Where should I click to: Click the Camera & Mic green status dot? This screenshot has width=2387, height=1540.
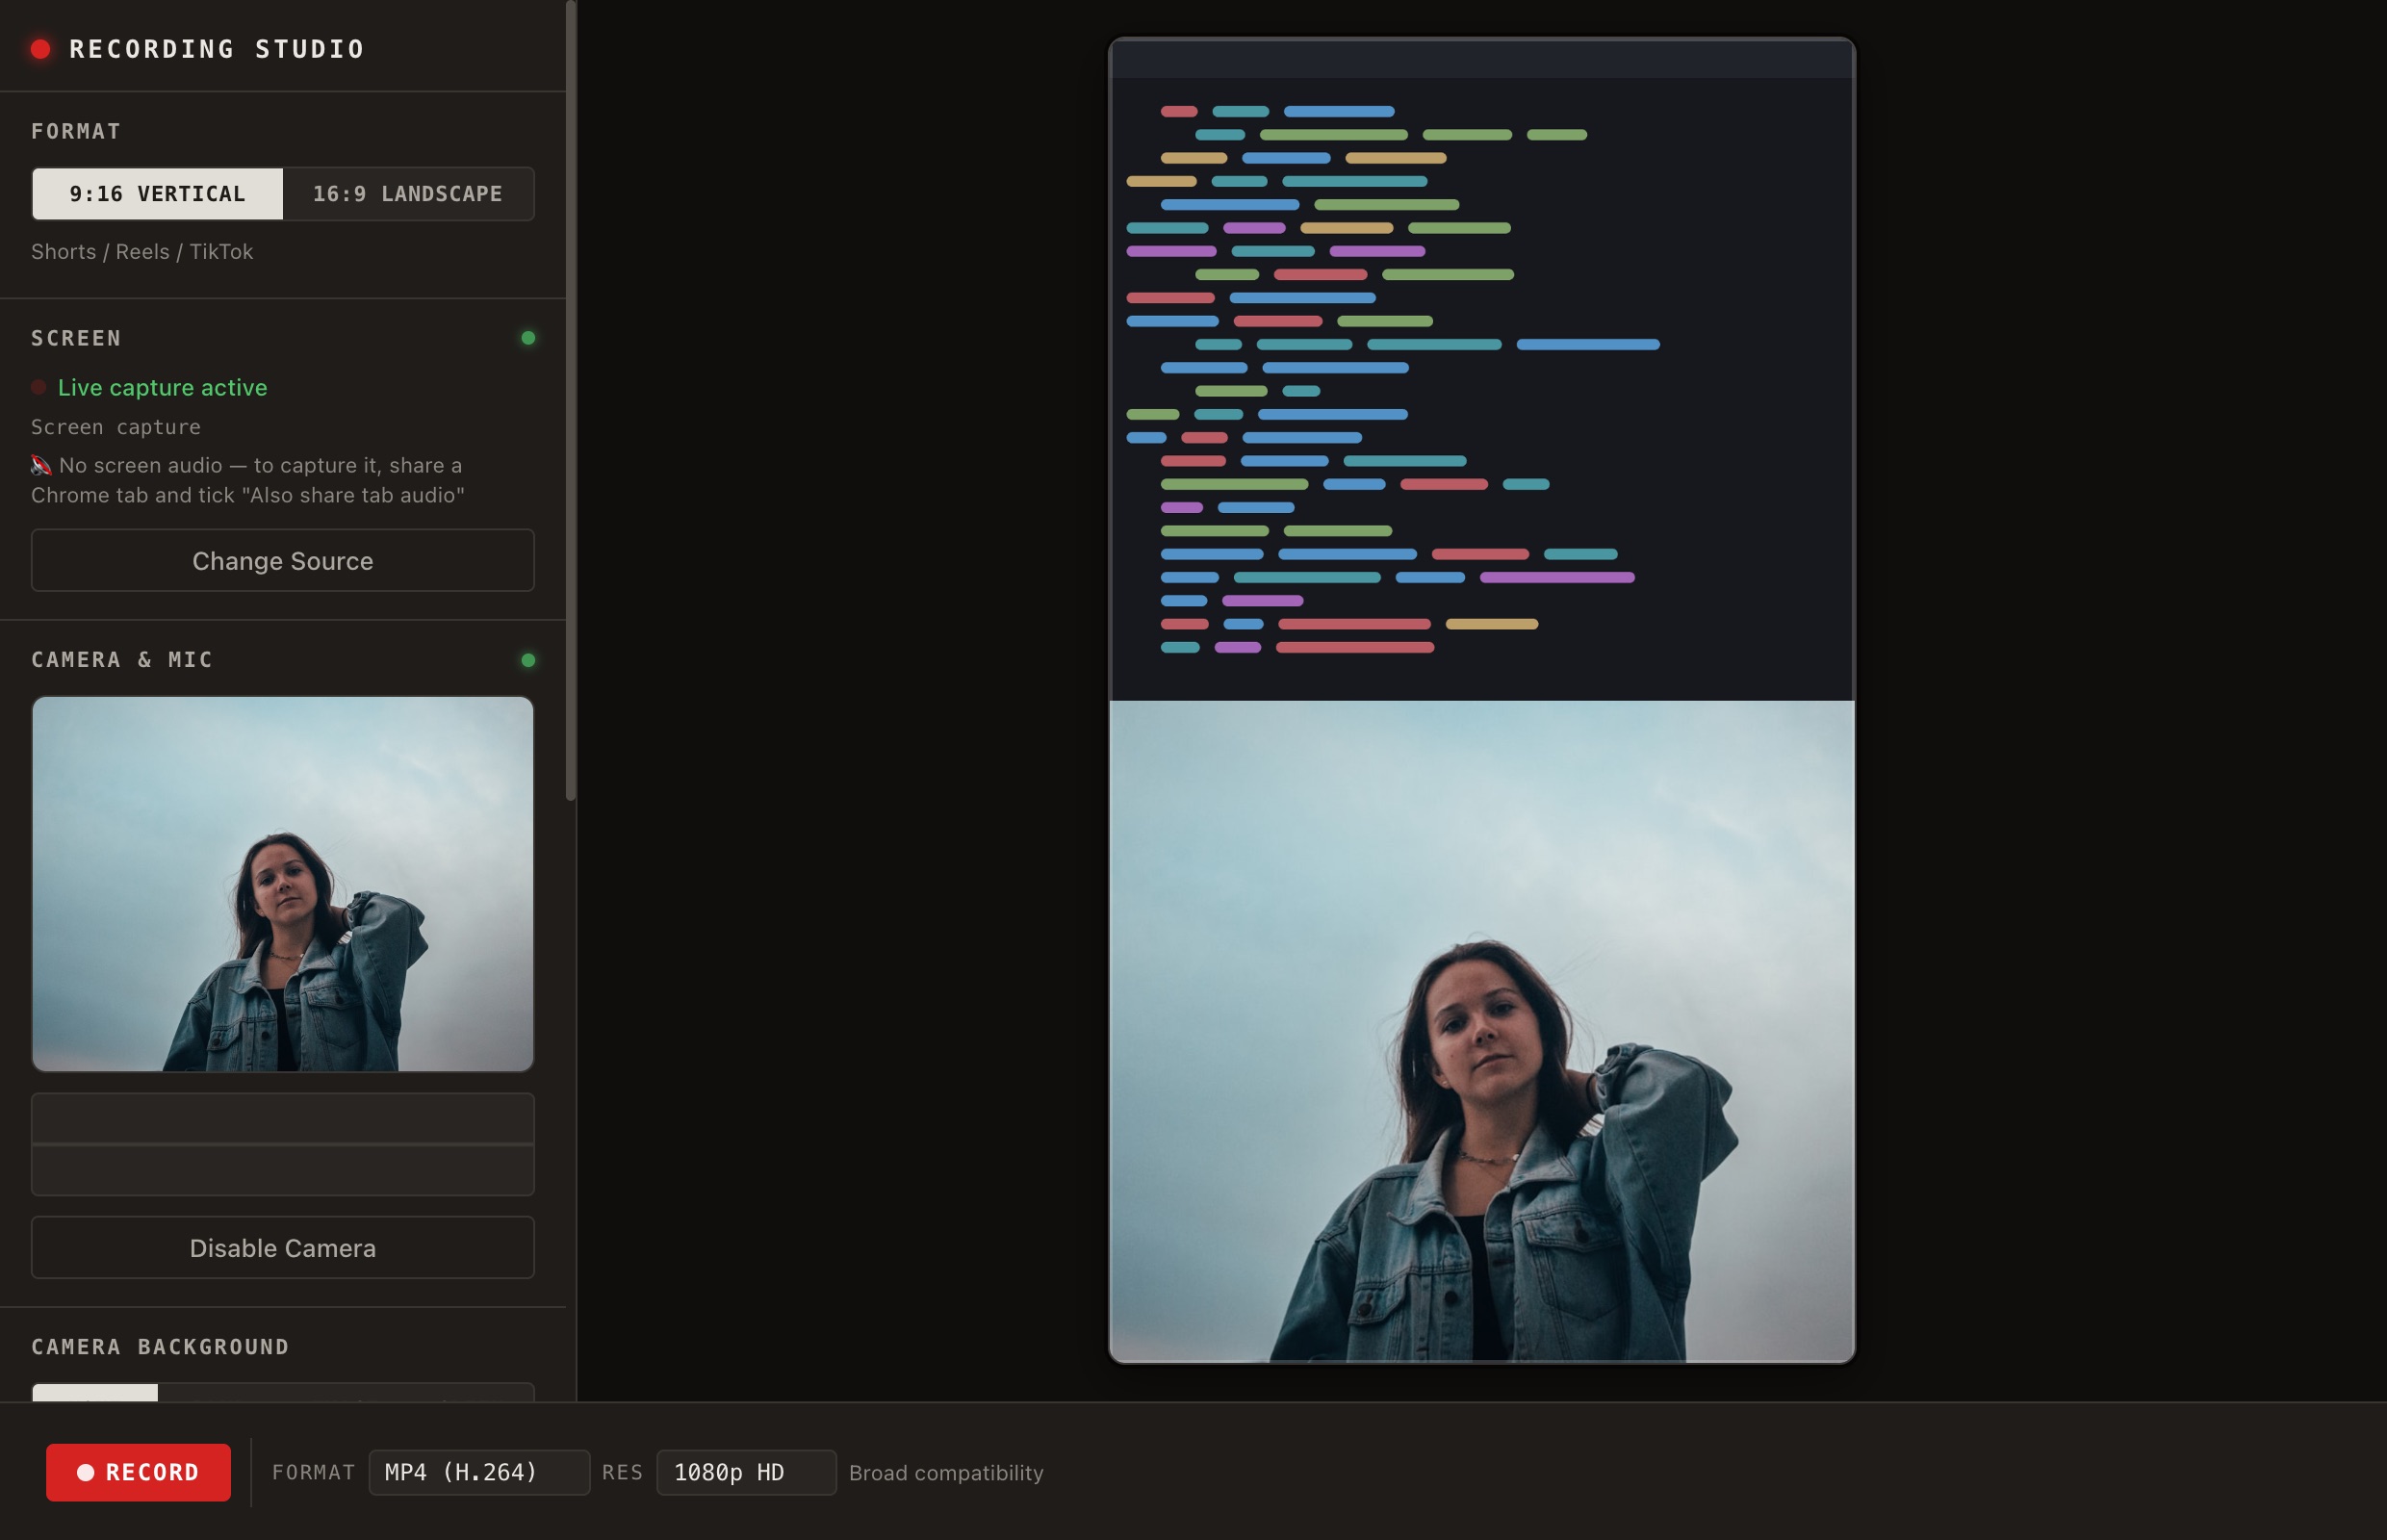coord(528,660)
